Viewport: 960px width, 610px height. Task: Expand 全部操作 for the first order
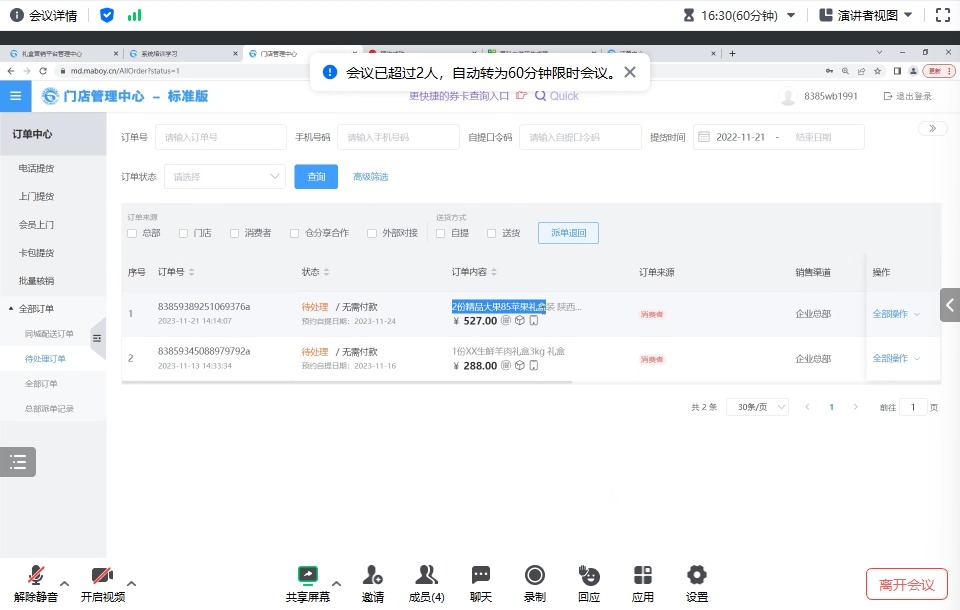click(x=896, y=314)
